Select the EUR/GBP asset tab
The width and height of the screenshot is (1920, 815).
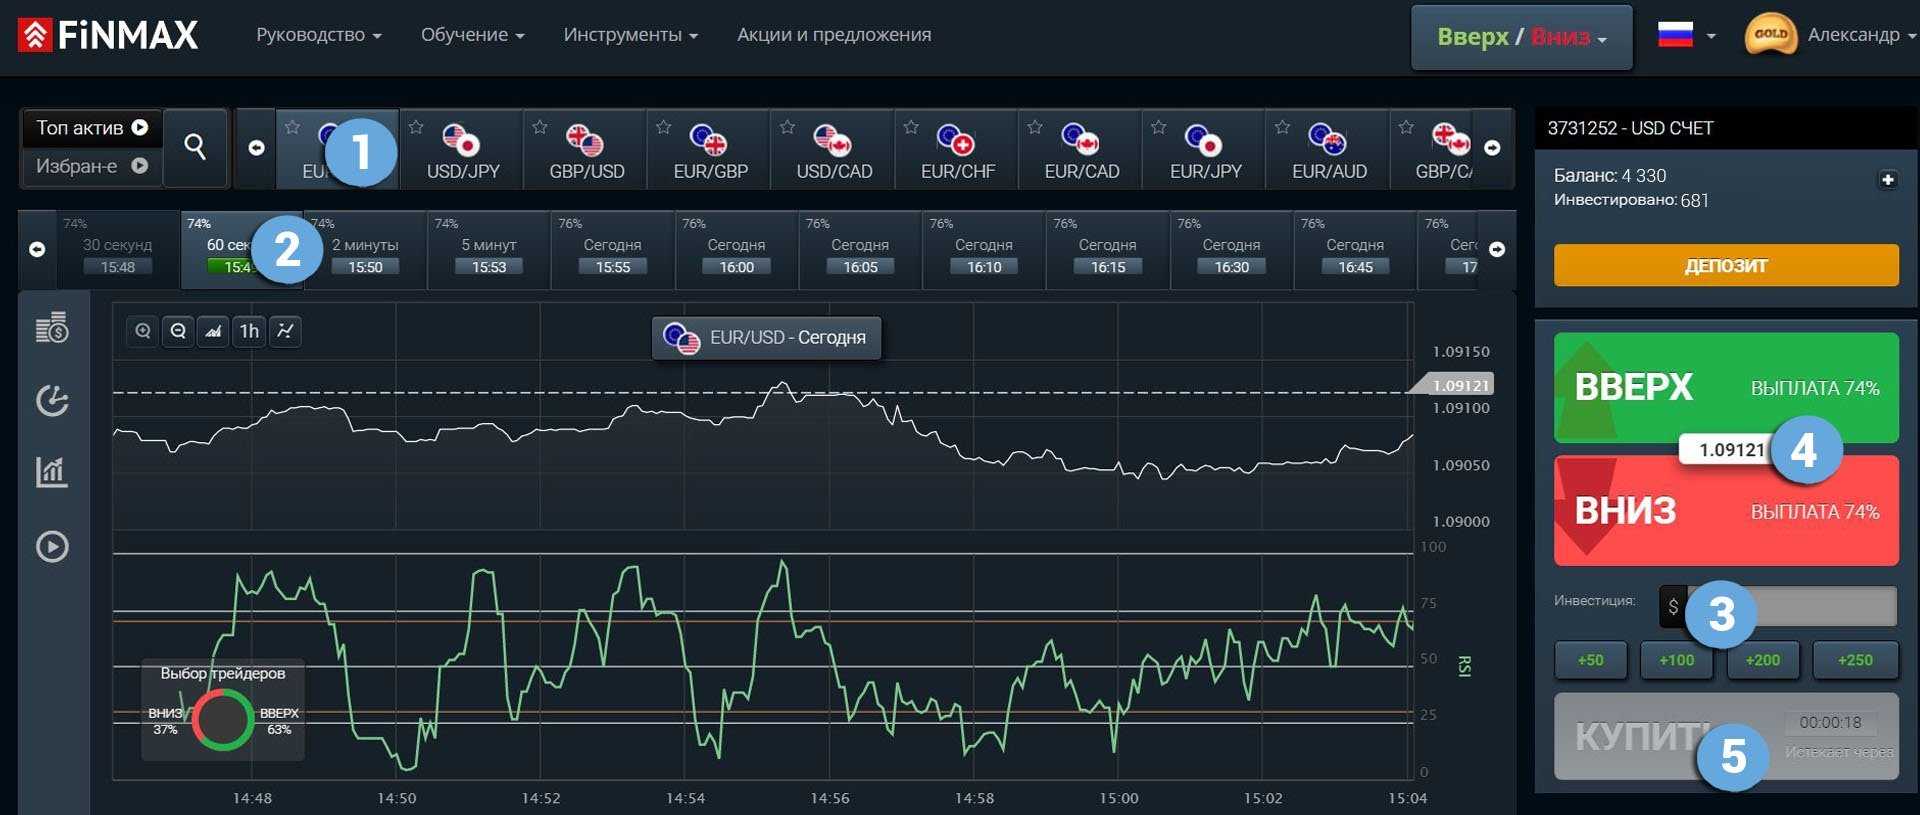(x=710, y=149)
